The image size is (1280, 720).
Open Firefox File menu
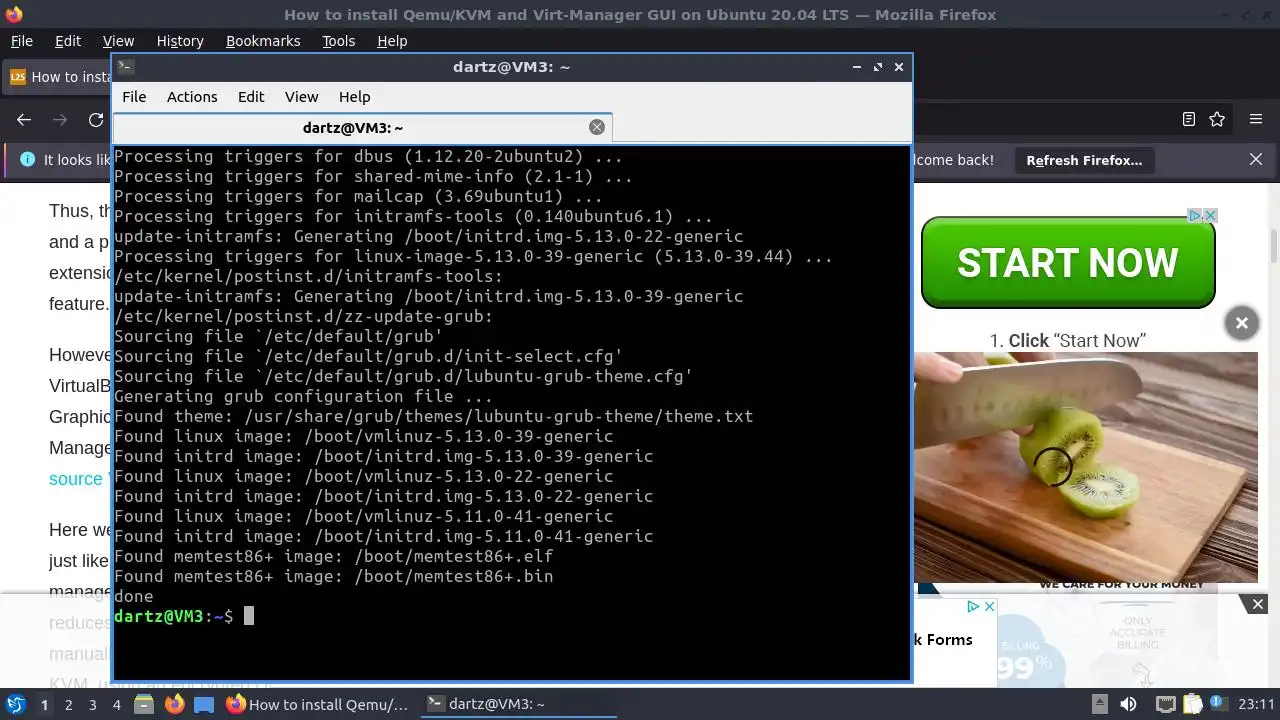(22, 41)
